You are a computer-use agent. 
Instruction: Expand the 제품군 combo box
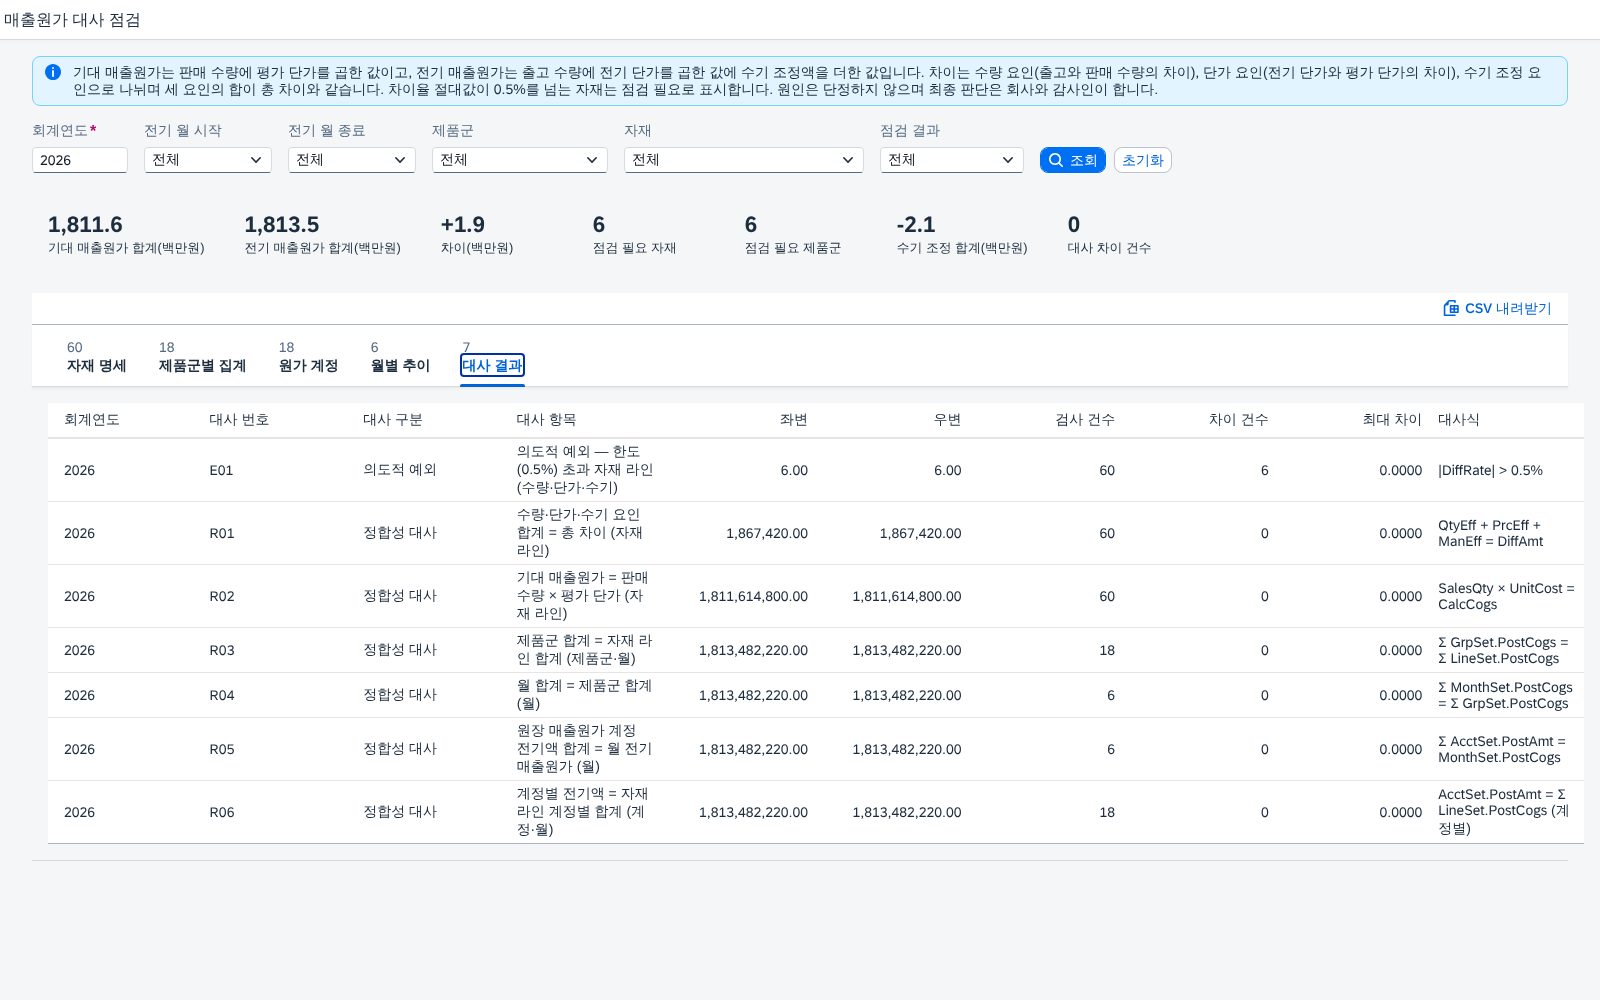pos(520,160)
